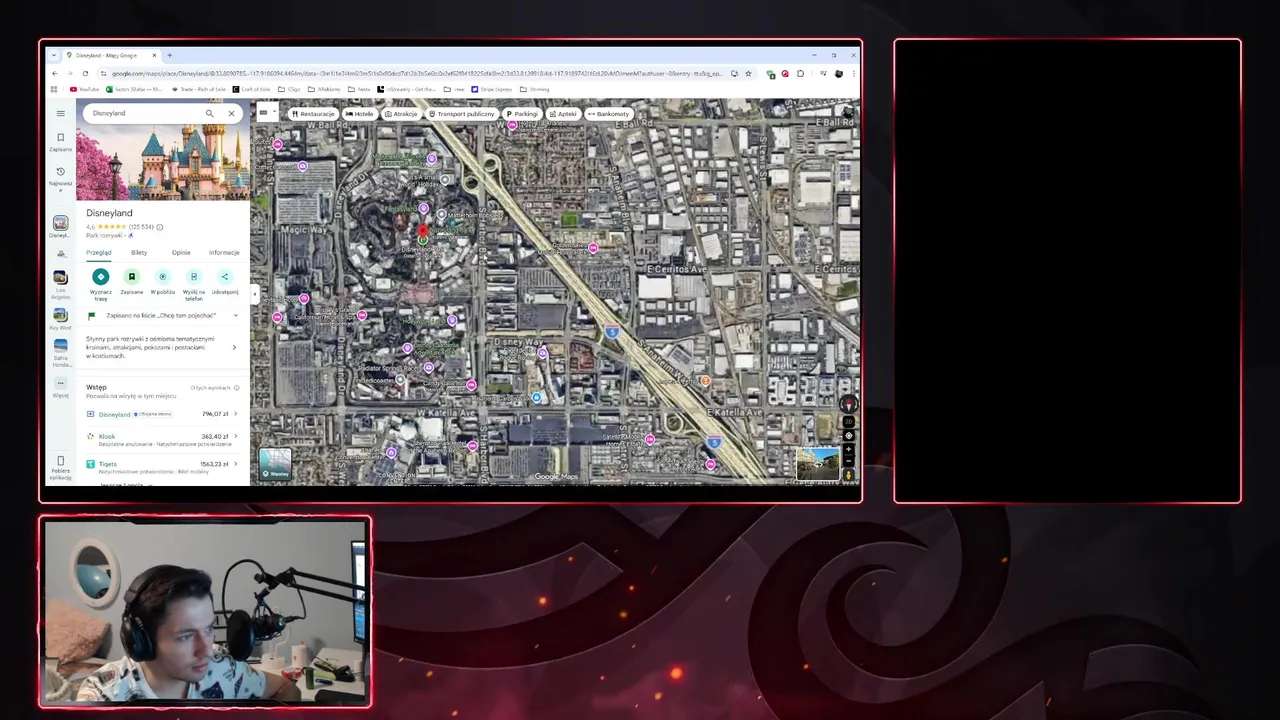Viewport: 1280px width, 720px height.
Task: Expand the Zapisano na liście dropdown chevron
Action: click(x=236, y=315)
